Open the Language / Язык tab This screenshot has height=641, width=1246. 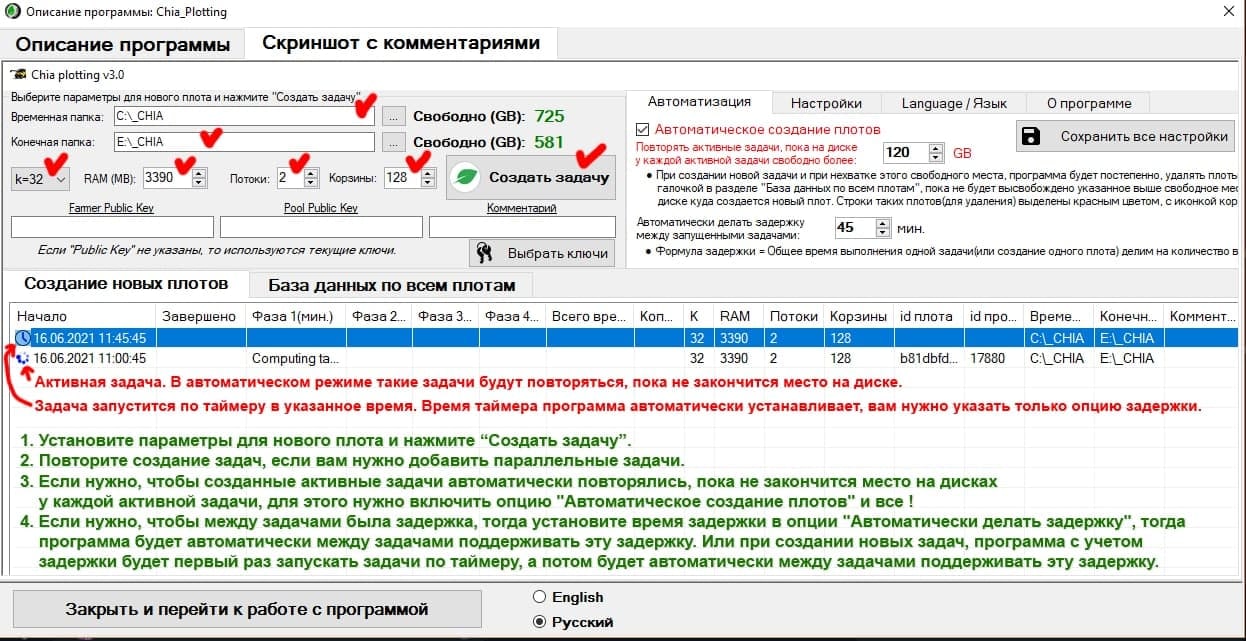click(953, 103)
